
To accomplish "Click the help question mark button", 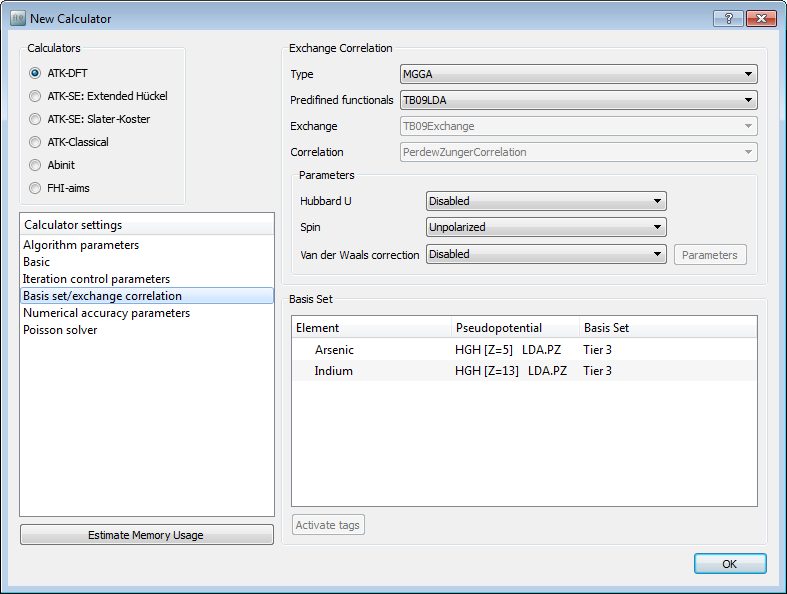I will [728, 19].
